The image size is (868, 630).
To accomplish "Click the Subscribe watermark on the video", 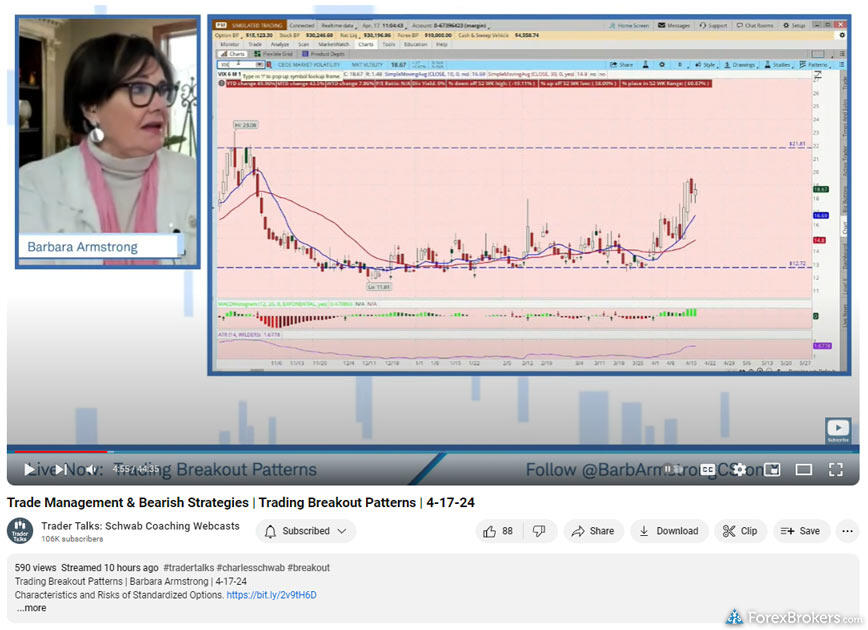I will [838, 430].
